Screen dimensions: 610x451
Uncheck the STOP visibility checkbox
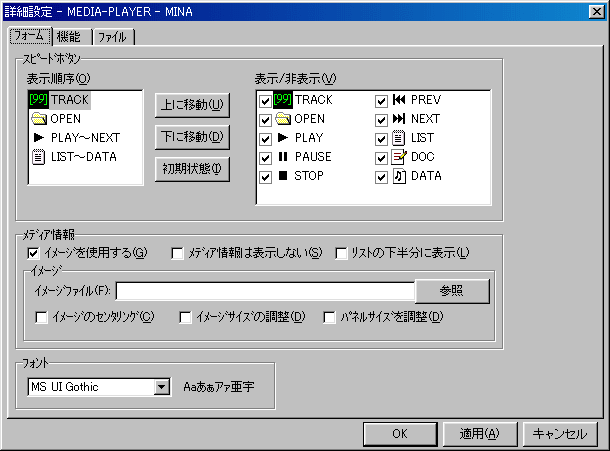[x=265, y=177]
